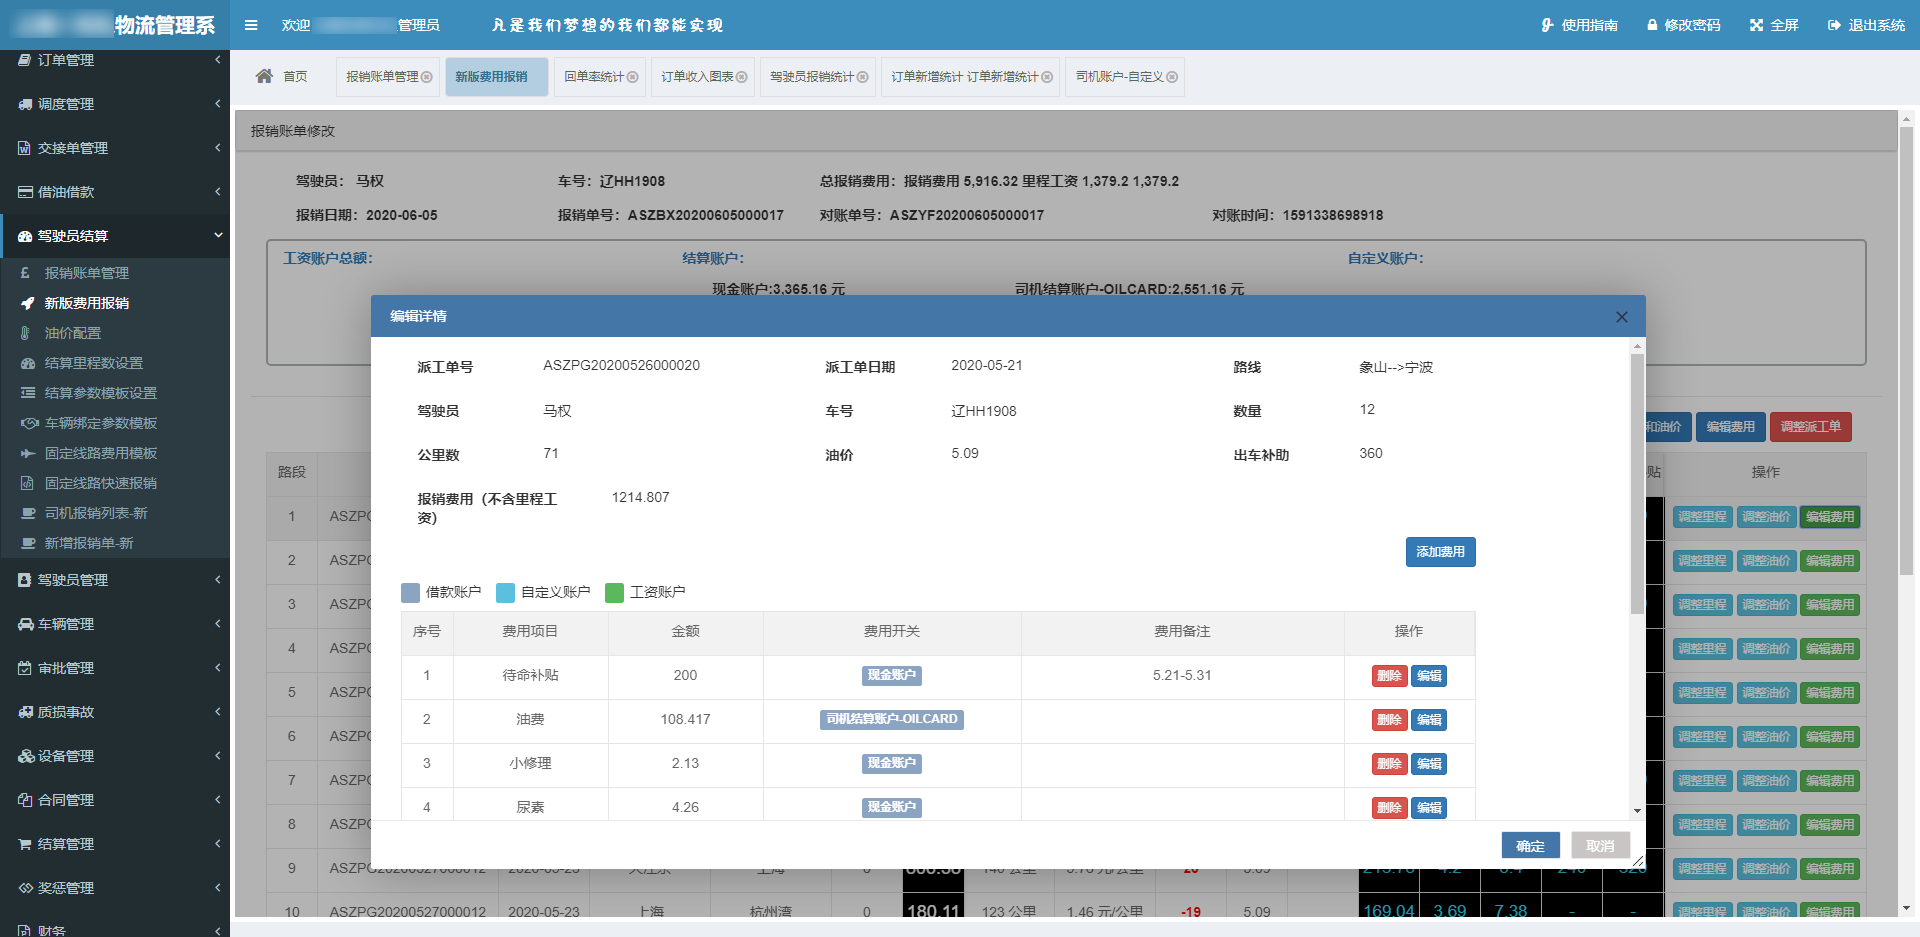Click 确定 to confirm dialog
1920x937 pixels.
point(1530,846)
